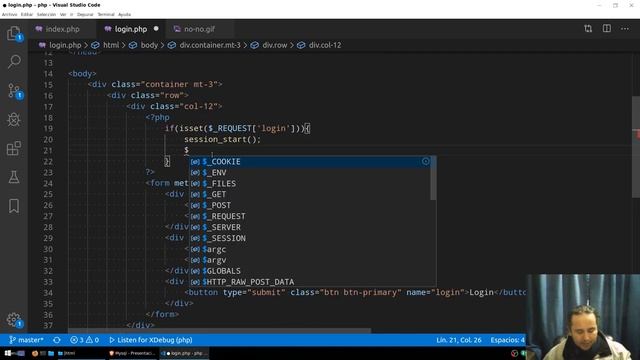This screenshot has height=360, width=640.
Task: Click the synchronize changes icon in status bar
Action: 57,340
